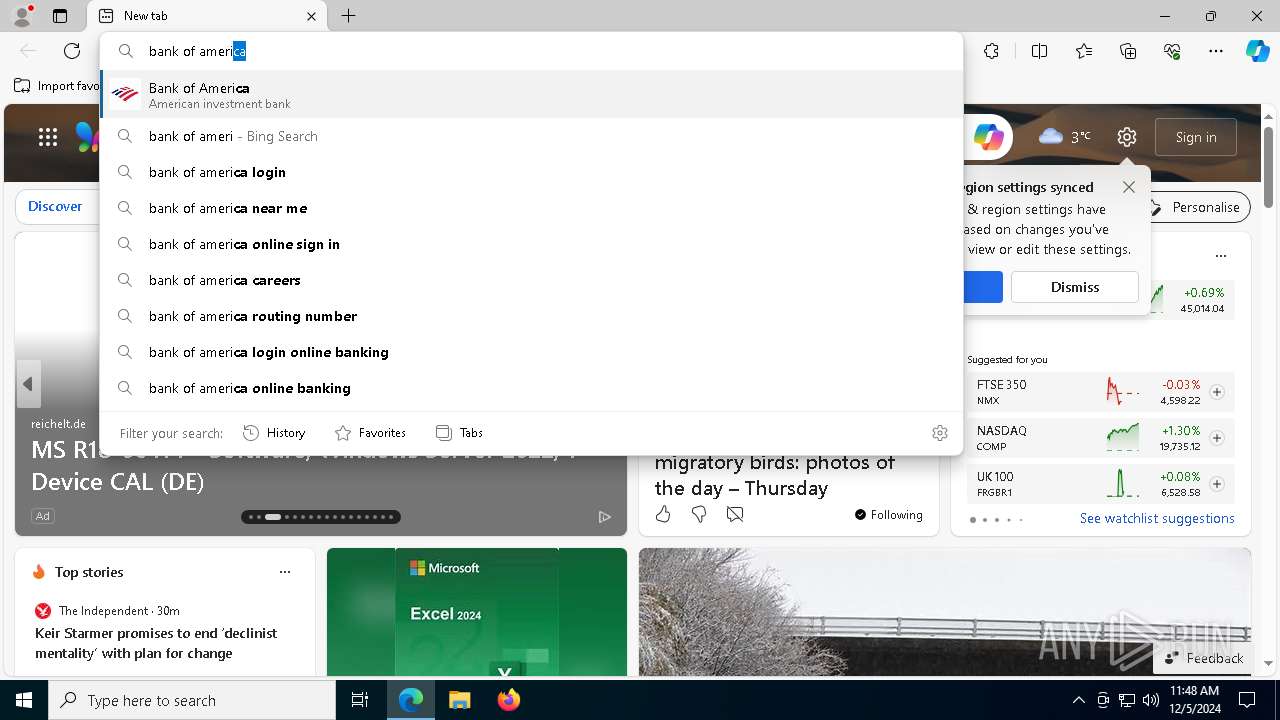Open MSN page settings gear
This screenshot has height=720, width=1280.
click(1127, 137)
